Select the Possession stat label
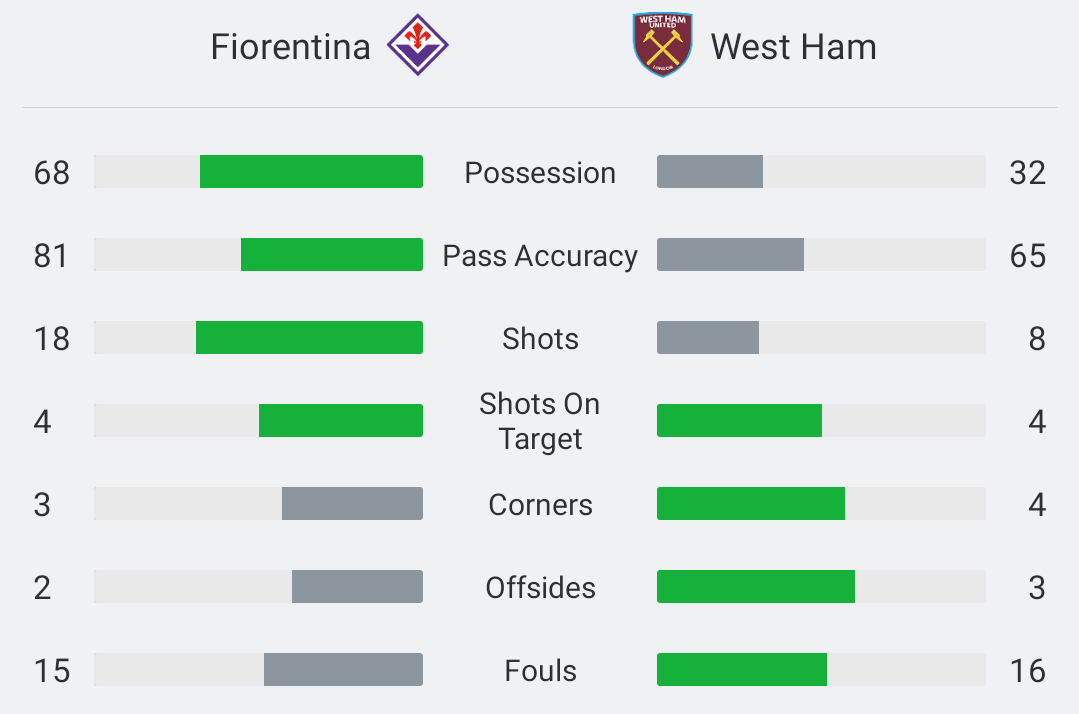 pyautogui.click(x=540, y=173)
